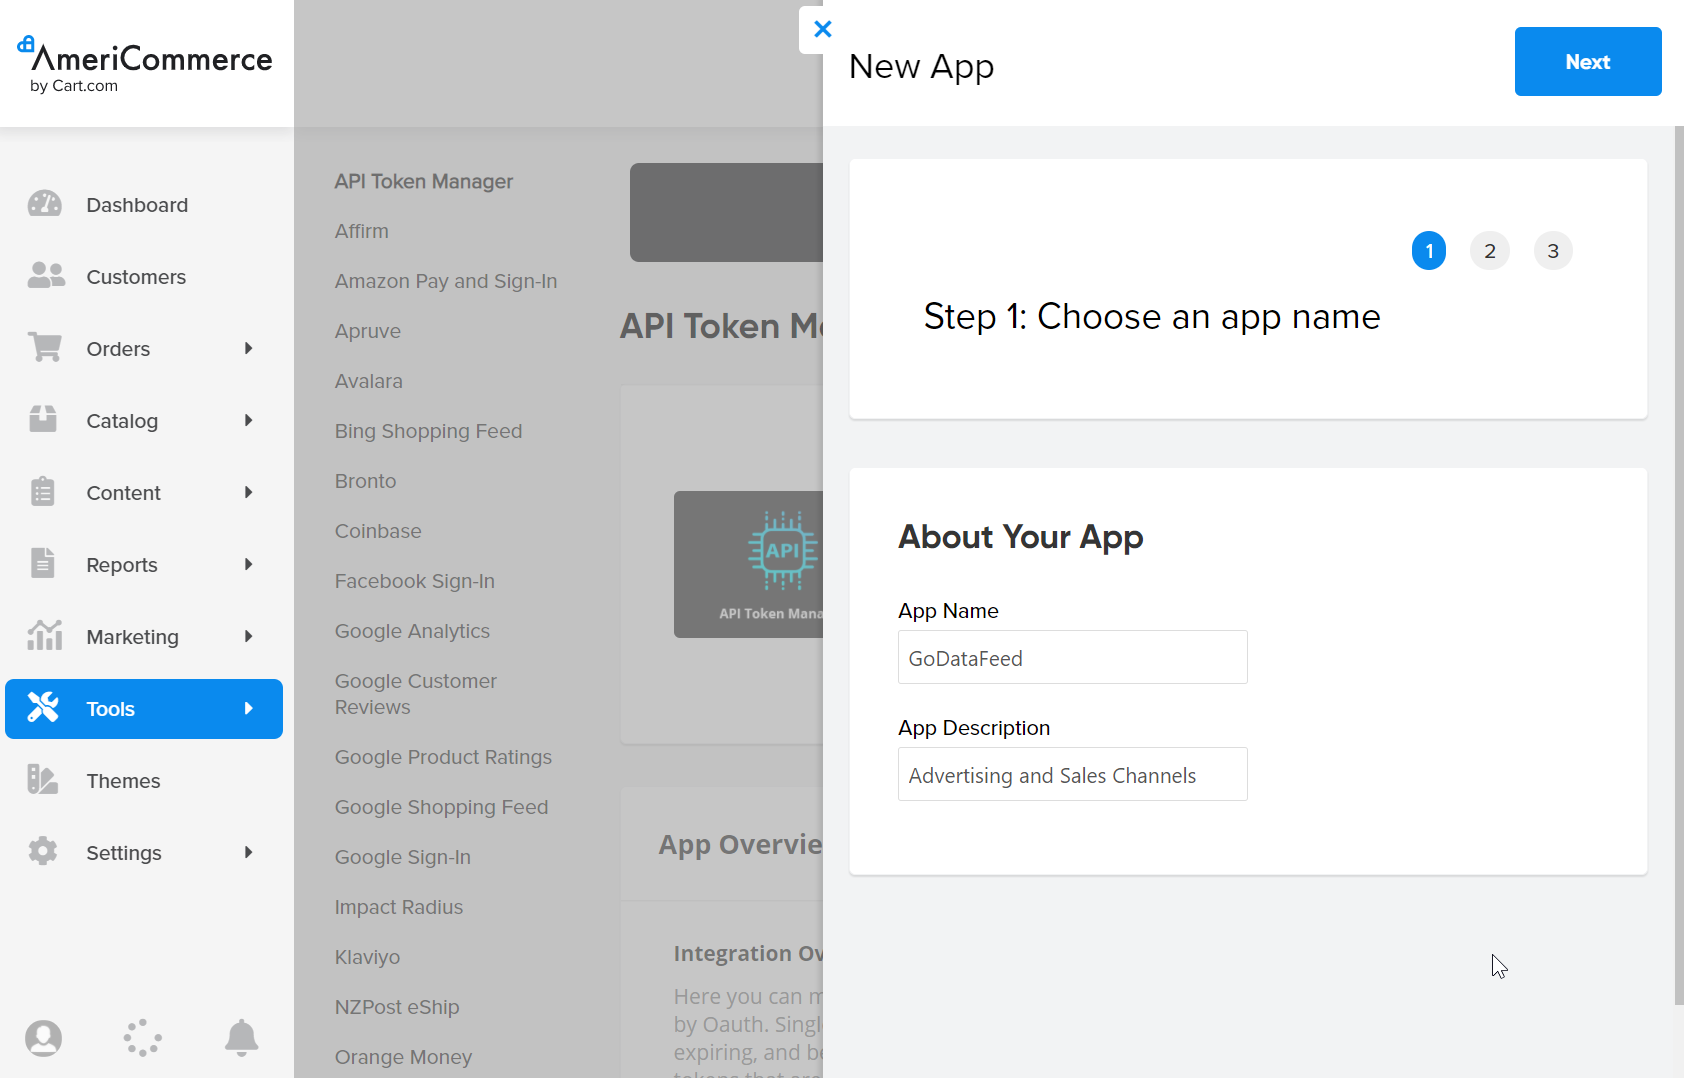1684x1078 pixels.
Task: Expand the Settings menu arrow
Action: click(x=249, y=852)
